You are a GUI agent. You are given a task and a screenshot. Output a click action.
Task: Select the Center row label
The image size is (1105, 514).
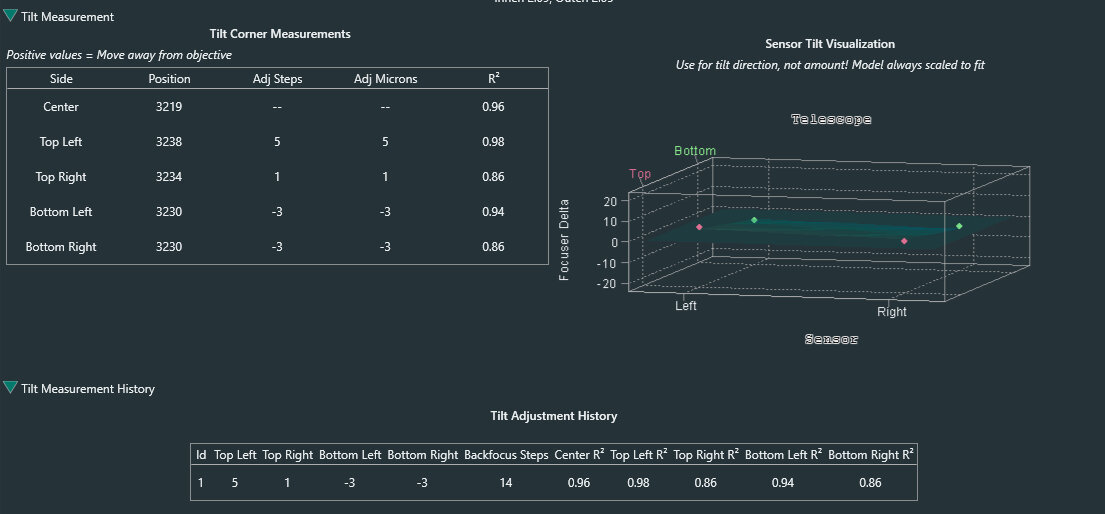tap(61, 107)
